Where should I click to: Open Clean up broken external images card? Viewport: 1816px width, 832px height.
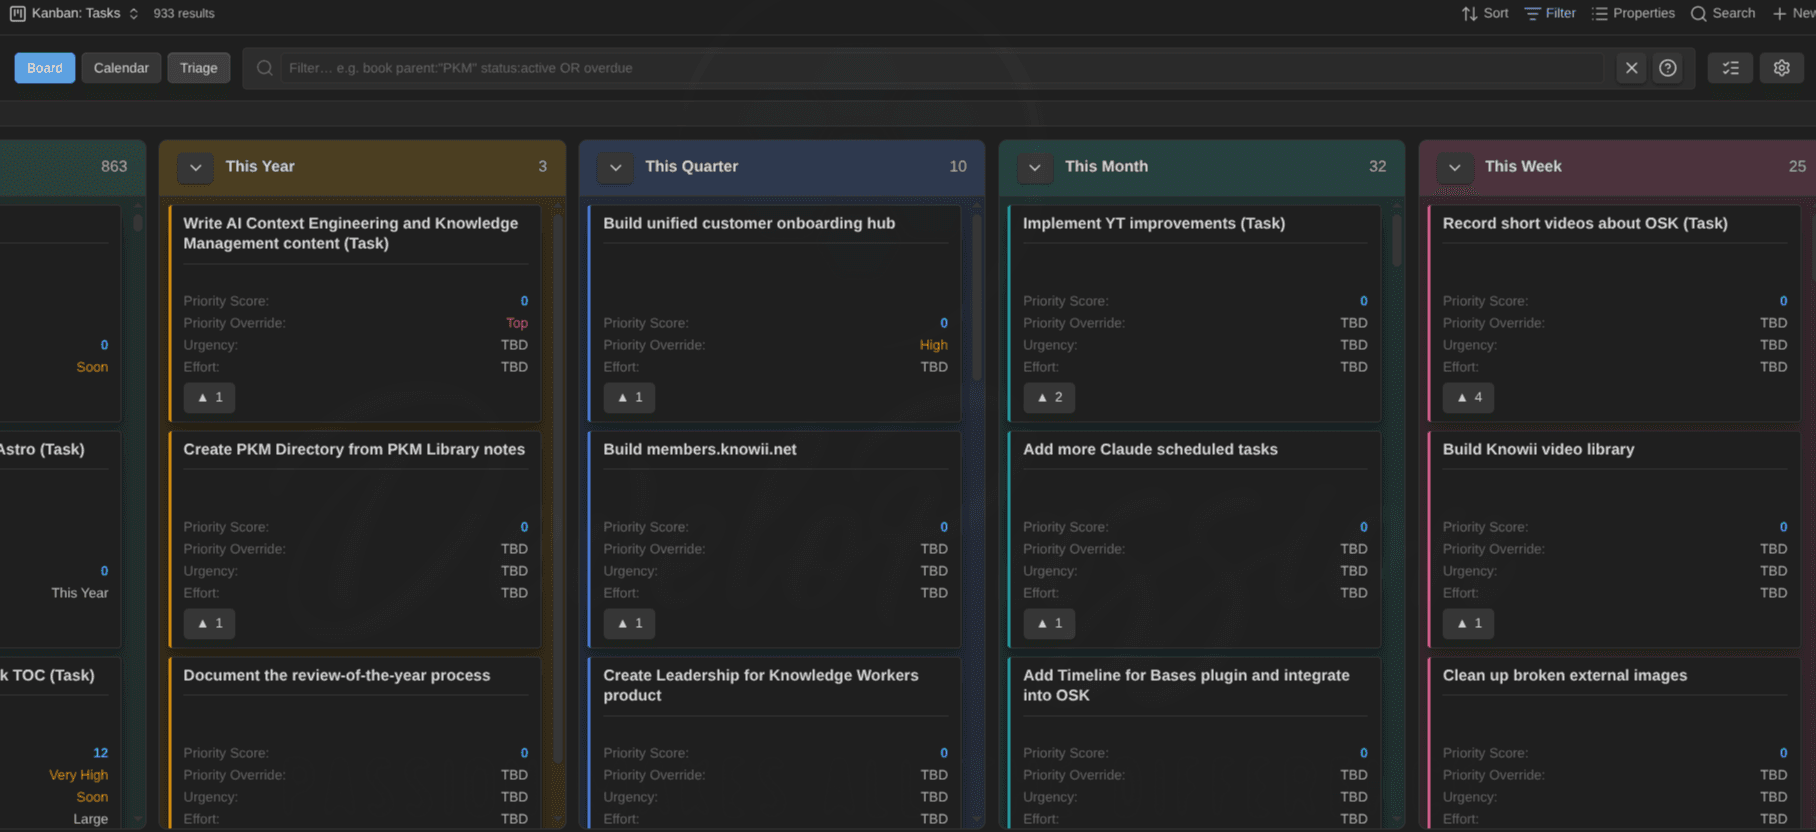tap(1565, 675)
